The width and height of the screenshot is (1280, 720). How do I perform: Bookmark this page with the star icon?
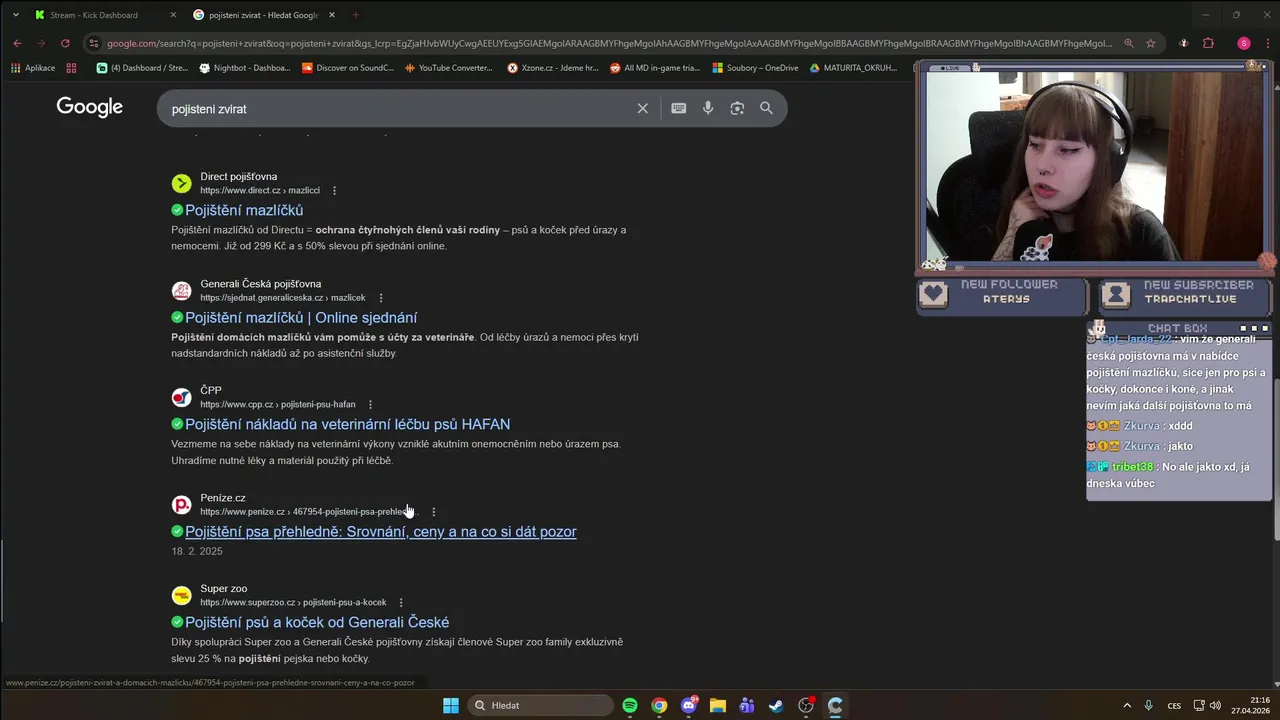click(x=1151, y=43)
